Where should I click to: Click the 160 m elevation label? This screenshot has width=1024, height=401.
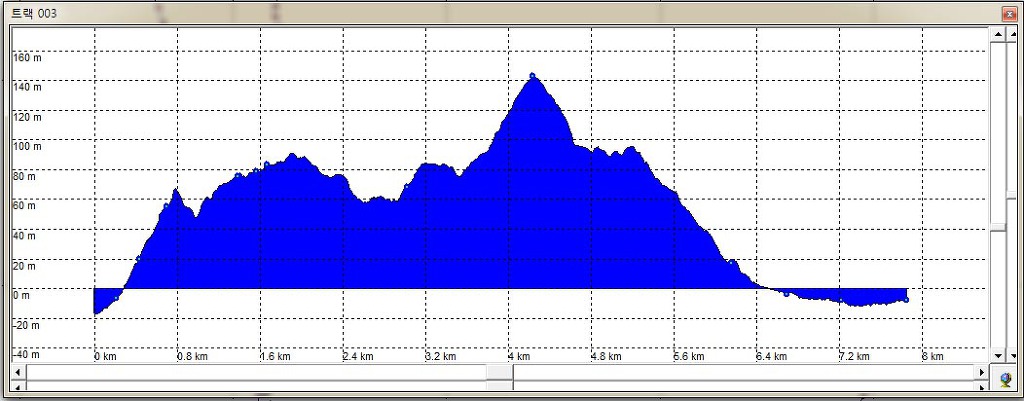click(27, 57)
